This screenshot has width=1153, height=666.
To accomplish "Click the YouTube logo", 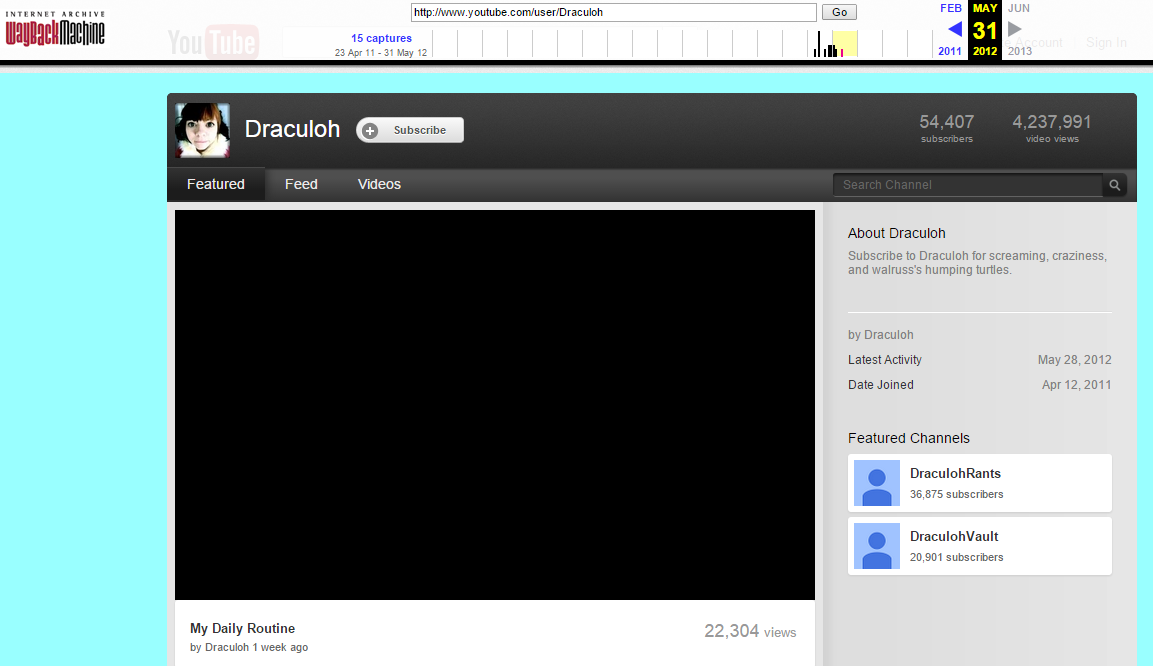I will point(212,43).
